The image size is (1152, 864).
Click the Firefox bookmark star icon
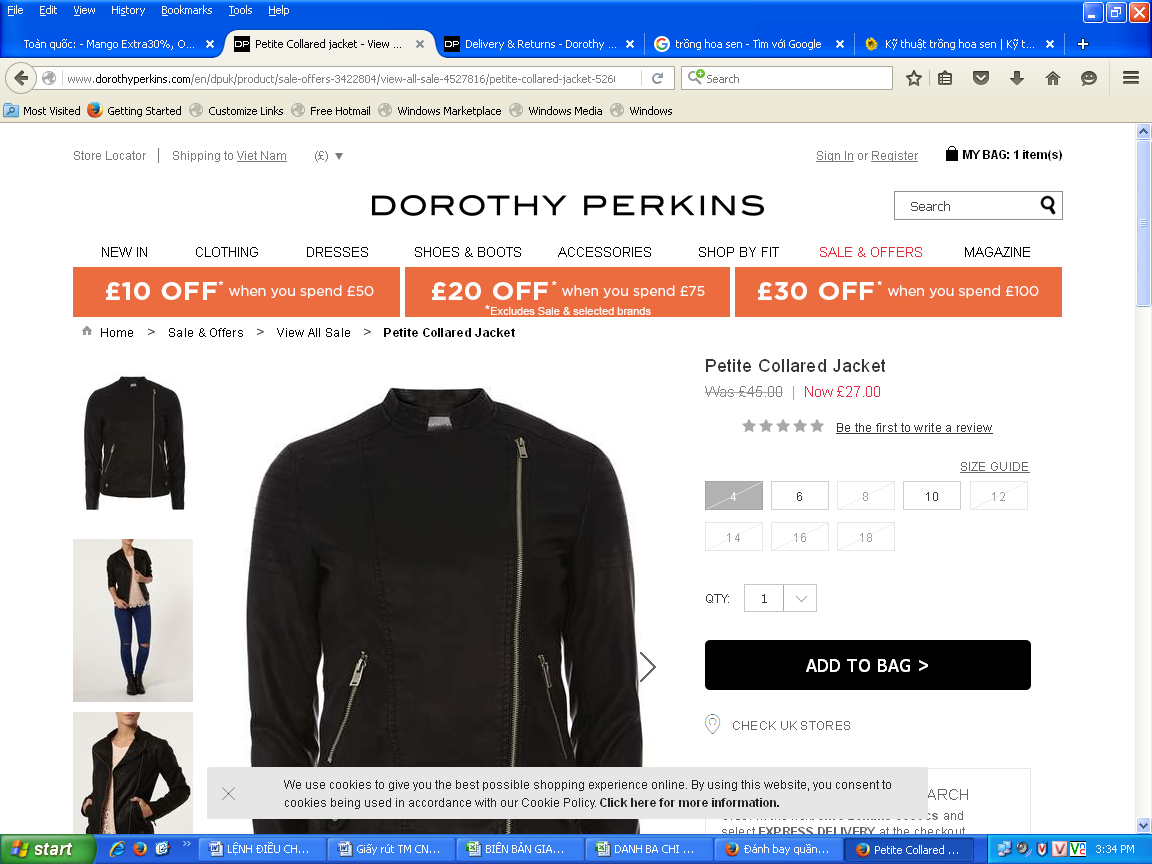pyautogui.click(x=913, y=78)
